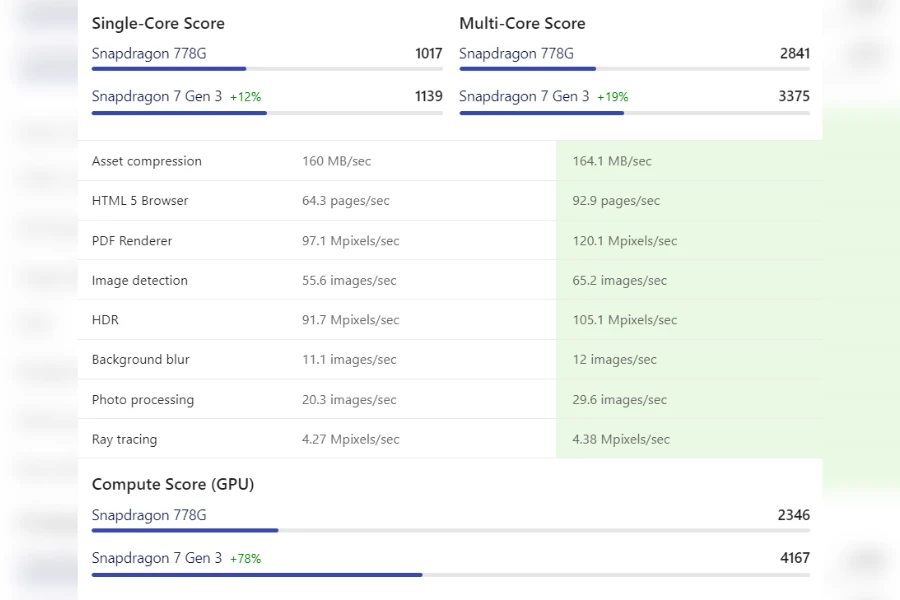The image size is (900, 600).
Task: Open Snapdragon 778G link under Compute Score (GPU)
Action: pyautogui.click(x=149, y=516)
